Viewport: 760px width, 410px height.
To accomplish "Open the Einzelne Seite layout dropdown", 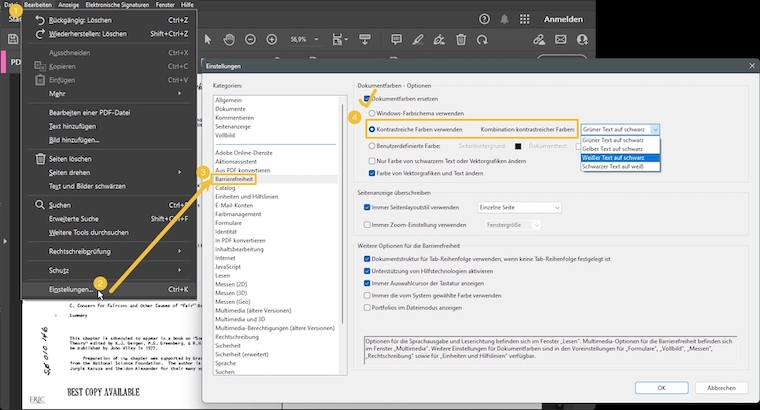I will (x=519, y=207).
